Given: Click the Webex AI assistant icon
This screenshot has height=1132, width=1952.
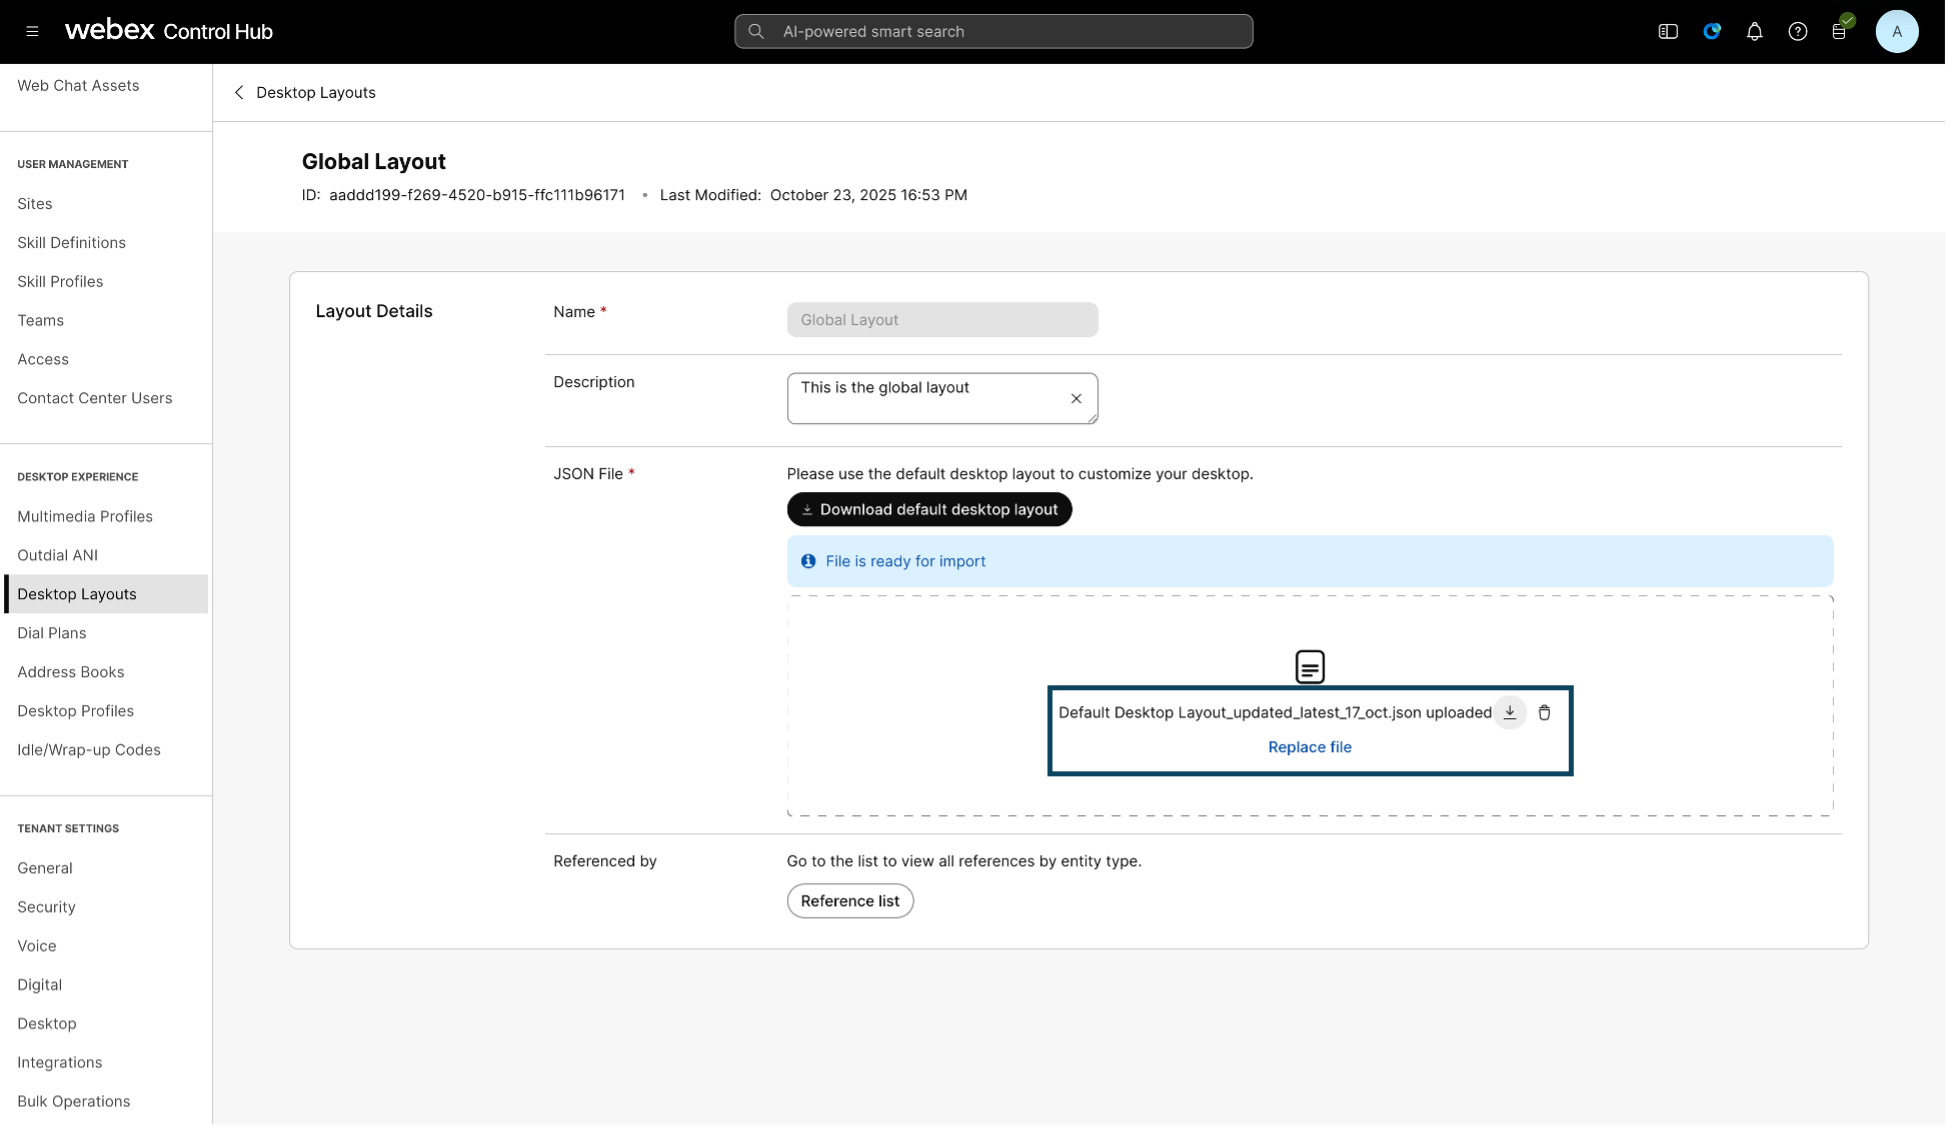Looking at the screenshot, I should [x=1711, y=32].
